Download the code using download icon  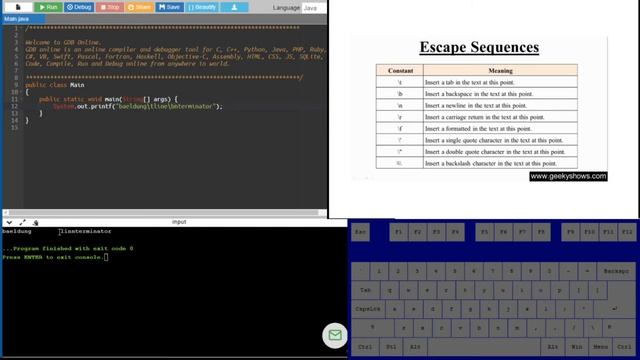234,7
